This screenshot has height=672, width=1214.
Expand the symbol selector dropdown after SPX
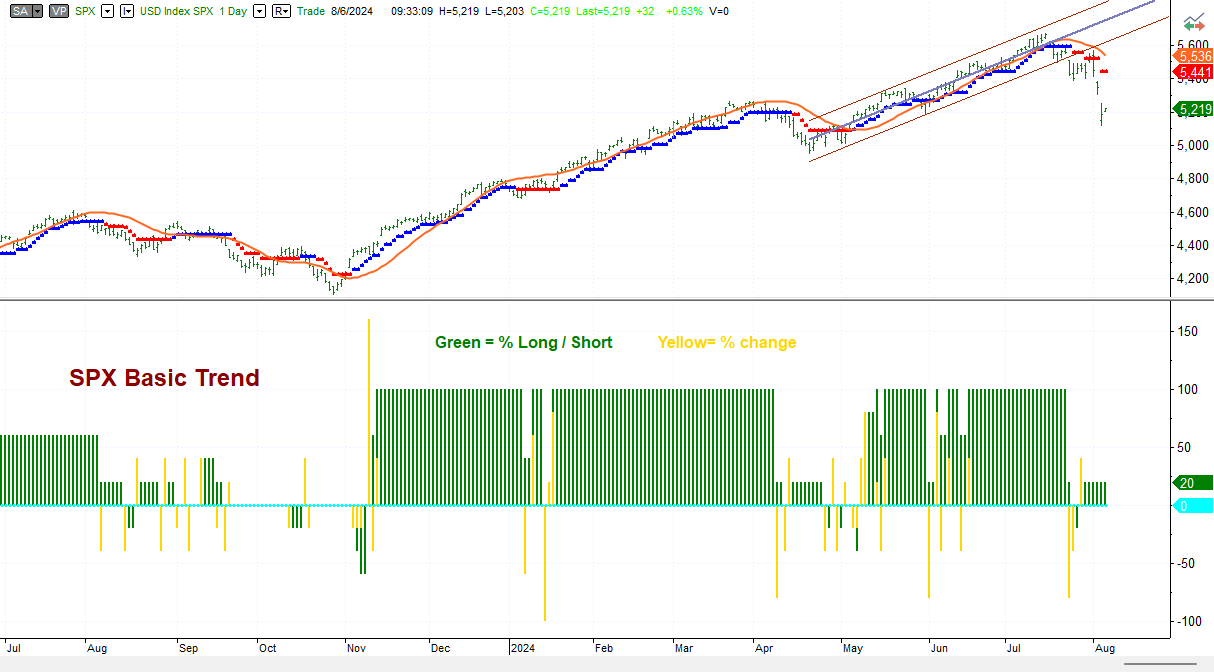pyautogui.click(x=108, y=11)
